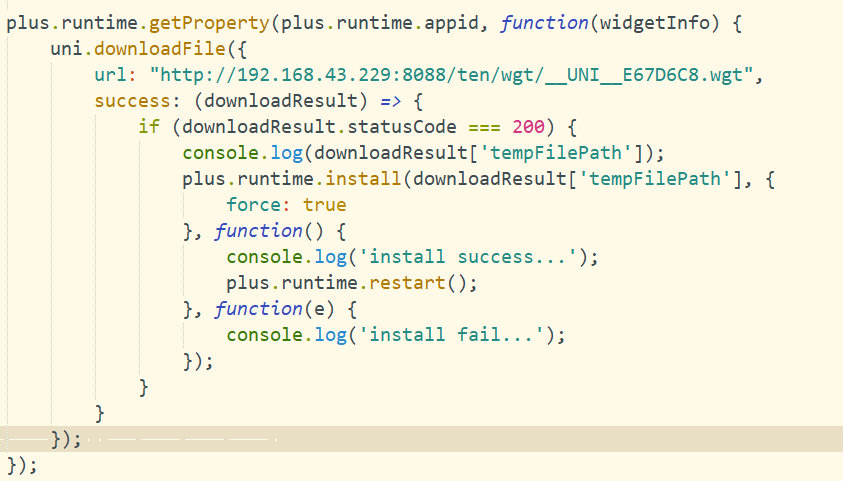The height and width of the screenshot is (481, 843).
Task: Click the downloadResult arrow function parameter
Action: pos(281,101)
